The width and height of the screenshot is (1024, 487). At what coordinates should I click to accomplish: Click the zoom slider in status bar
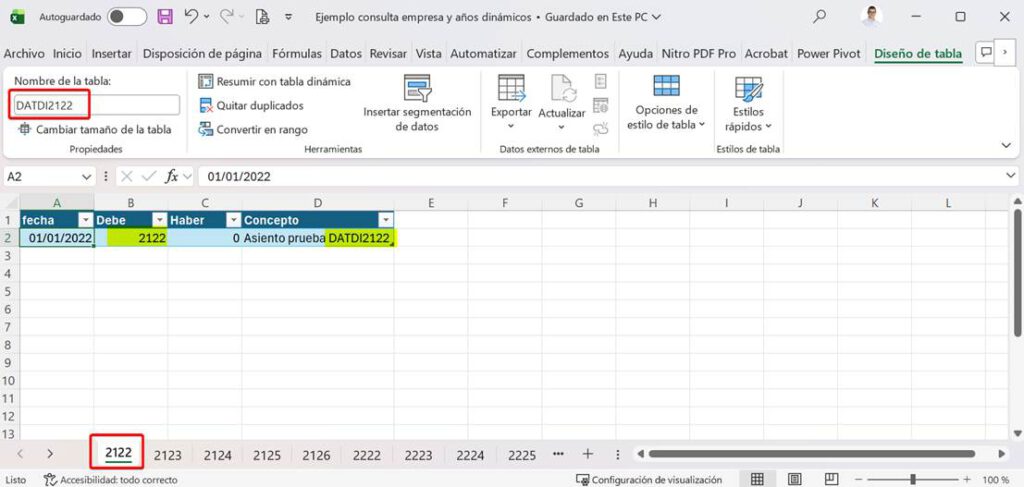912,480
